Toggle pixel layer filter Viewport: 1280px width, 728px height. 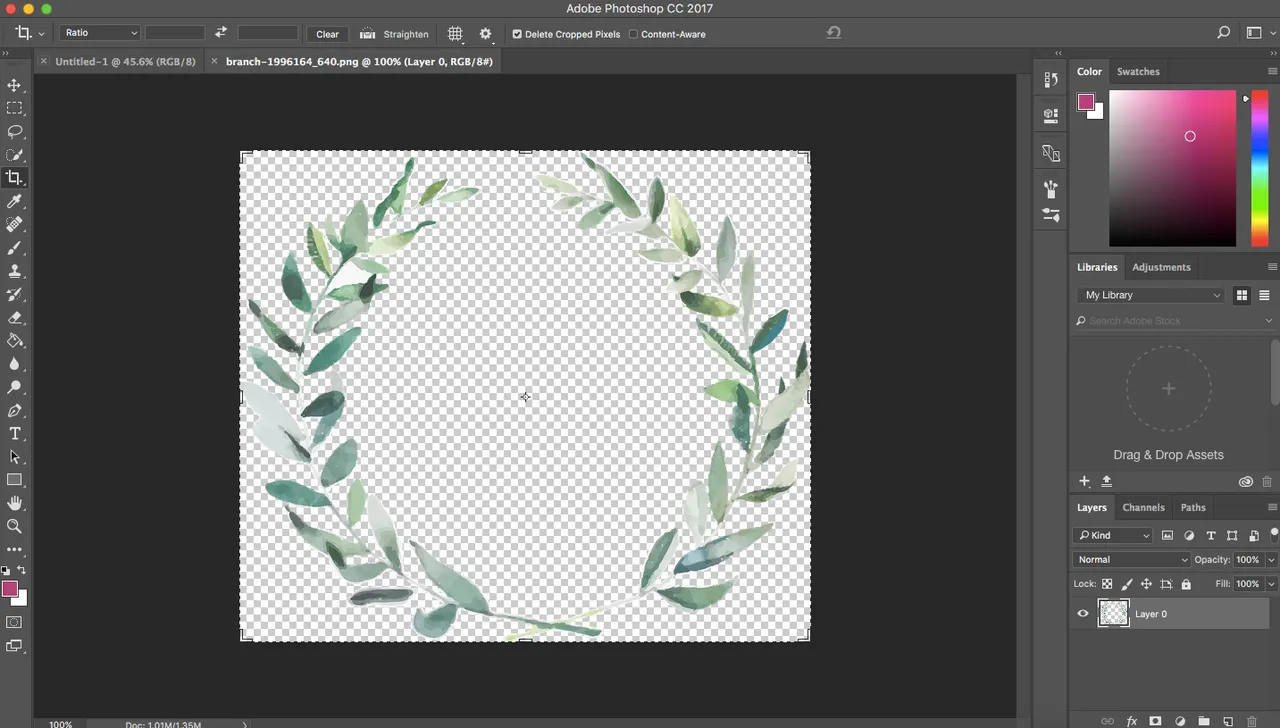1167,536
